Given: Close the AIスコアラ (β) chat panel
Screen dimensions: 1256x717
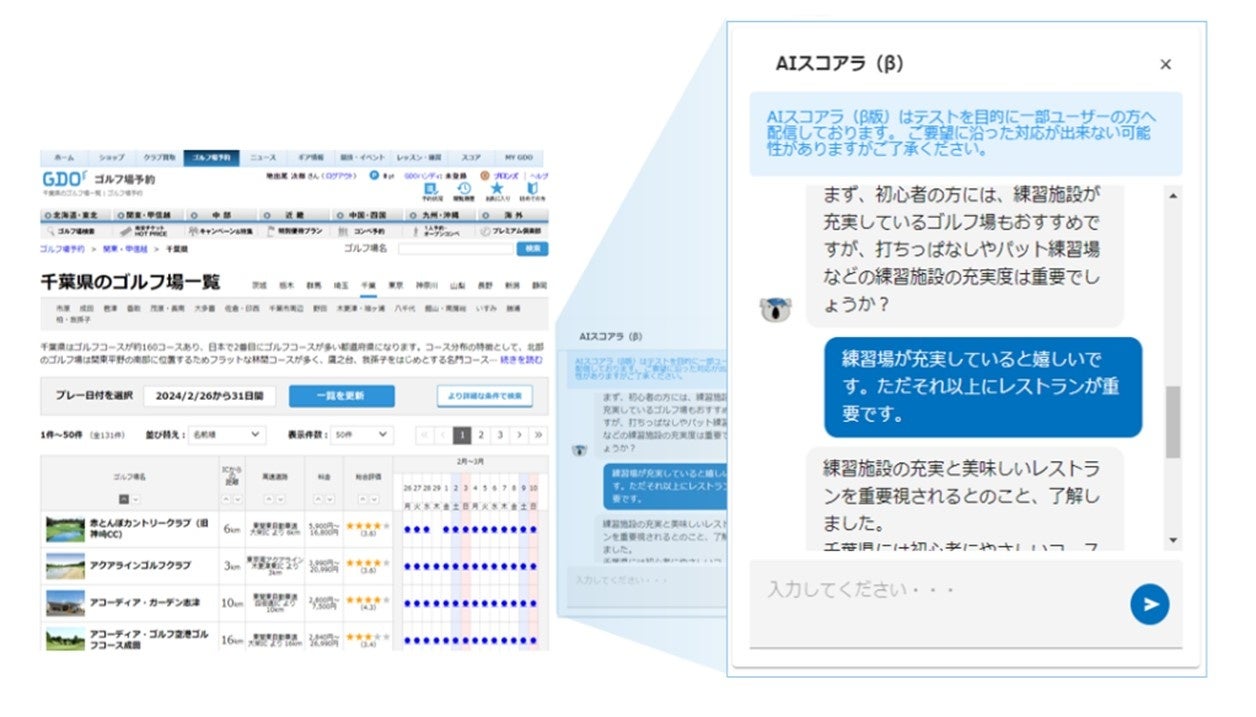Looking at the screenshot, I should click(1165, 64).
